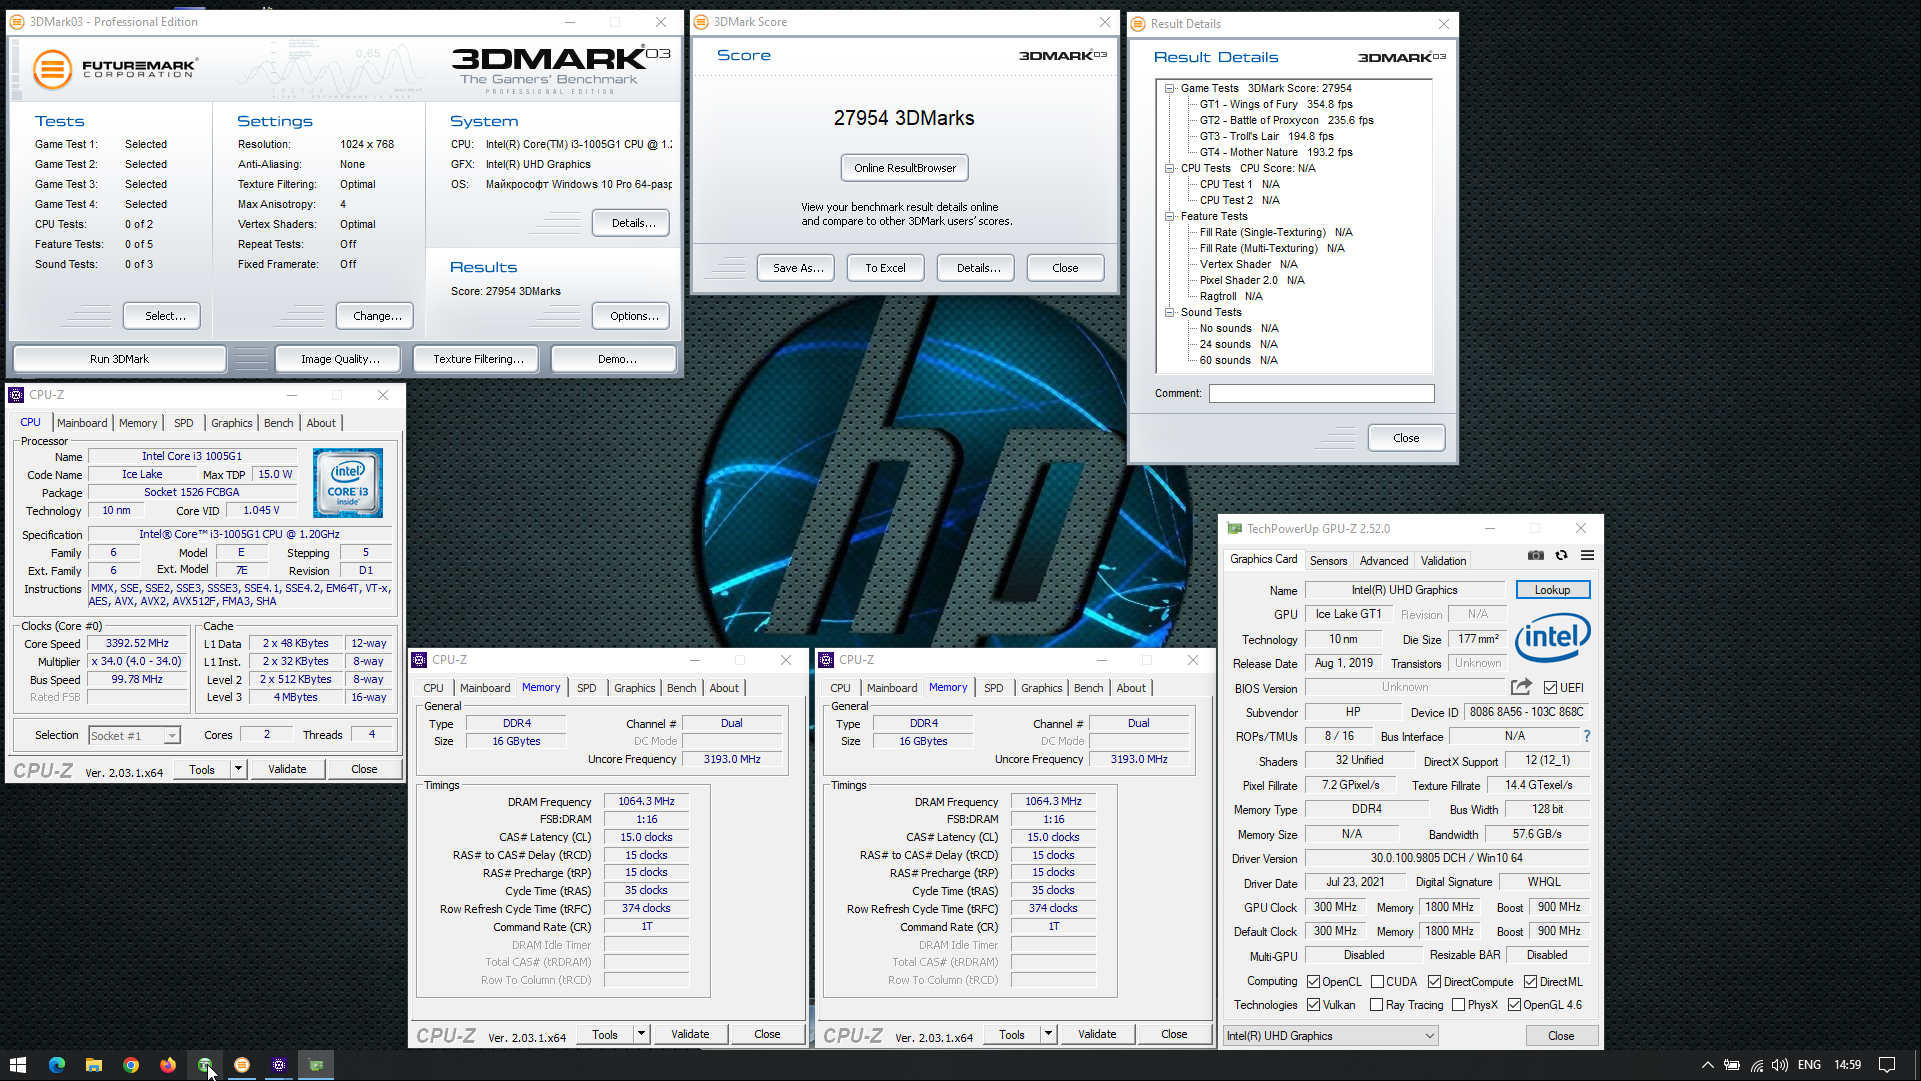Viewport: 1921px width, 1081px height.
Task: Take a GPU-Z screenshot with the camera icon
Action: pos(1536,556)
